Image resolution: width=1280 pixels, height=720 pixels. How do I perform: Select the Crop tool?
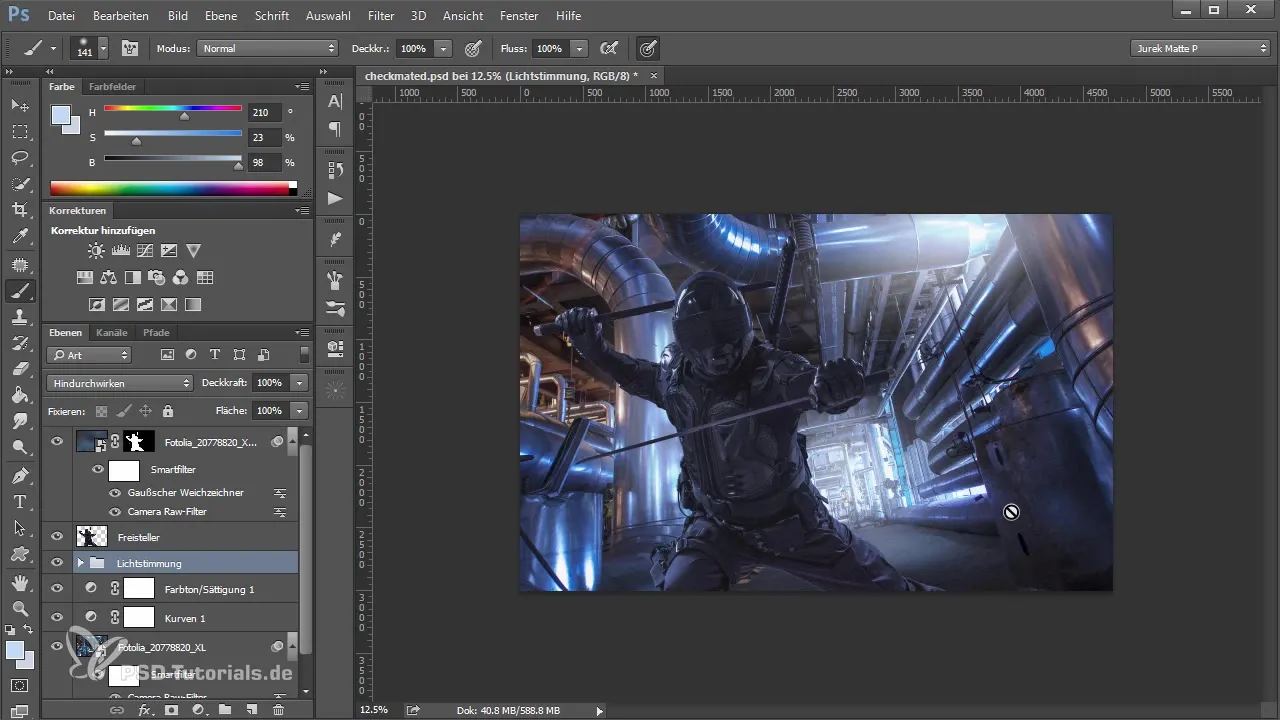tap(19, 210)
